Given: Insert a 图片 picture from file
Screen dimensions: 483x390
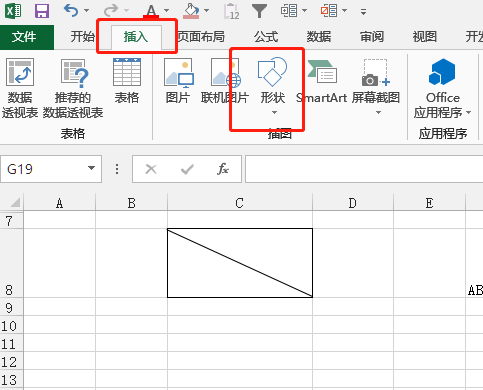Looking at the screenshot, I should pos(178,82).
